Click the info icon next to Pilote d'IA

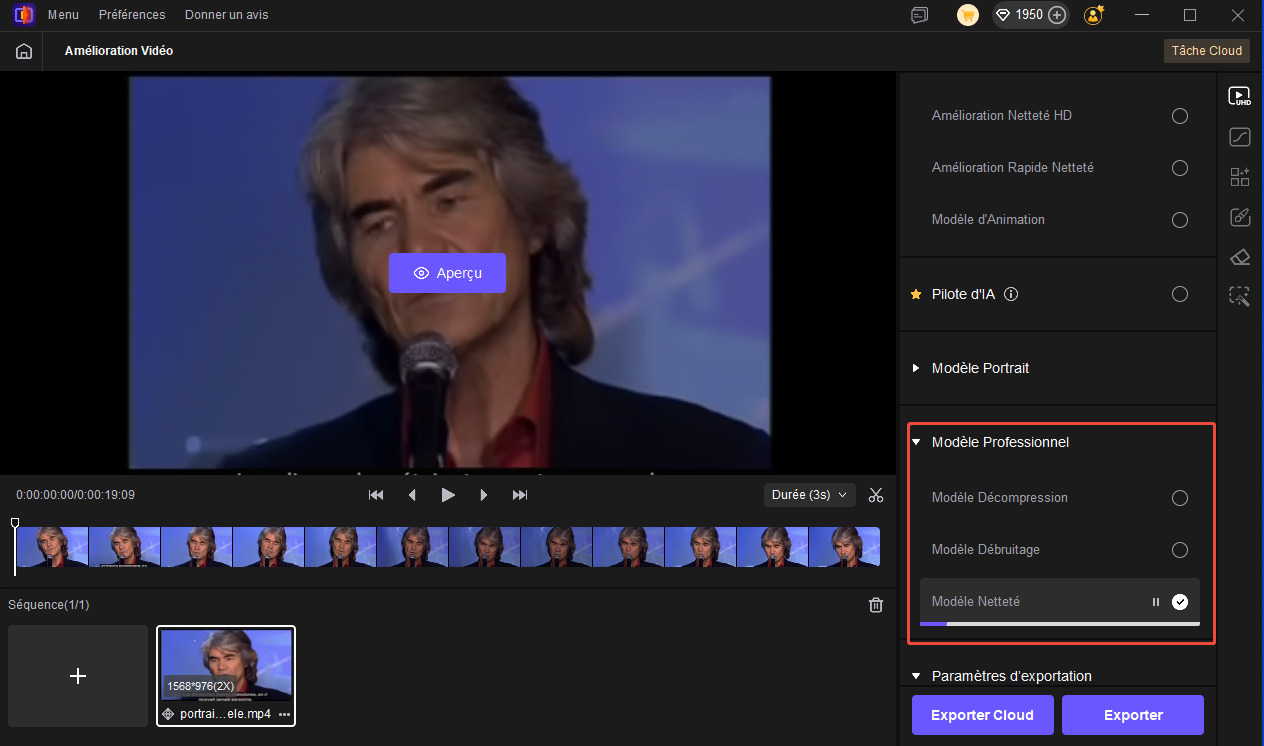(1011, 295)
